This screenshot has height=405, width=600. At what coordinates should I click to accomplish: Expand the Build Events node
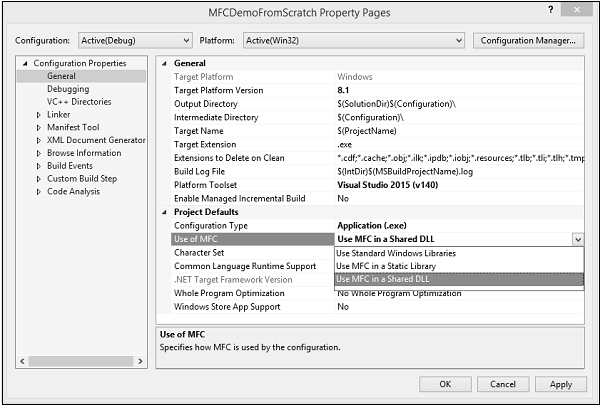(38, 166)
